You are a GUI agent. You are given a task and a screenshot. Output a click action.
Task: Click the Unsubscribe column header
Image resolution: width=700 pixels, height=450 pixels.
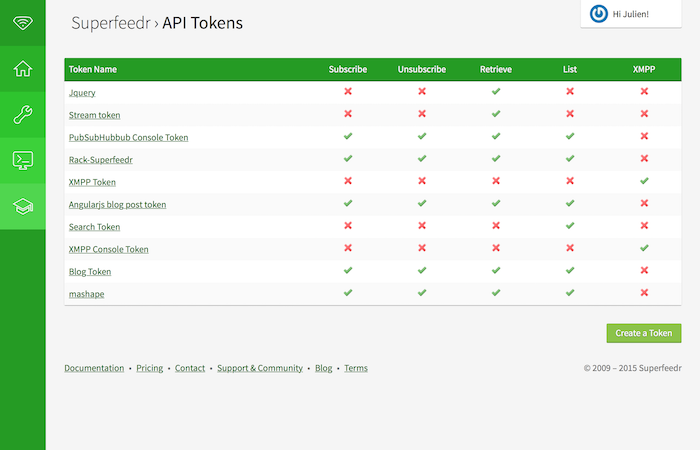(x=422, y=69)
